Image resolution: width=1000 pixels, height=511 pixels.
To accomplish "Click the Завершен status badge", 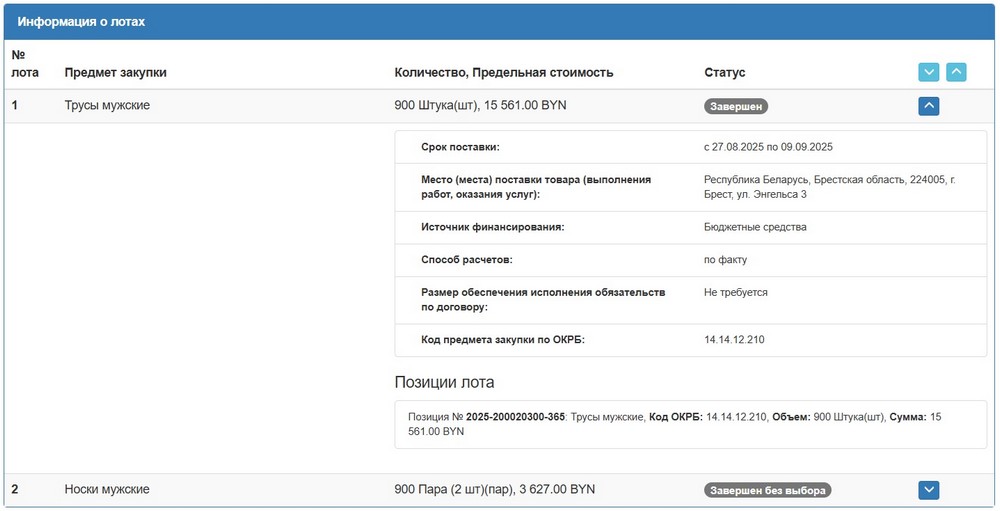I will (x=736, y=106).
